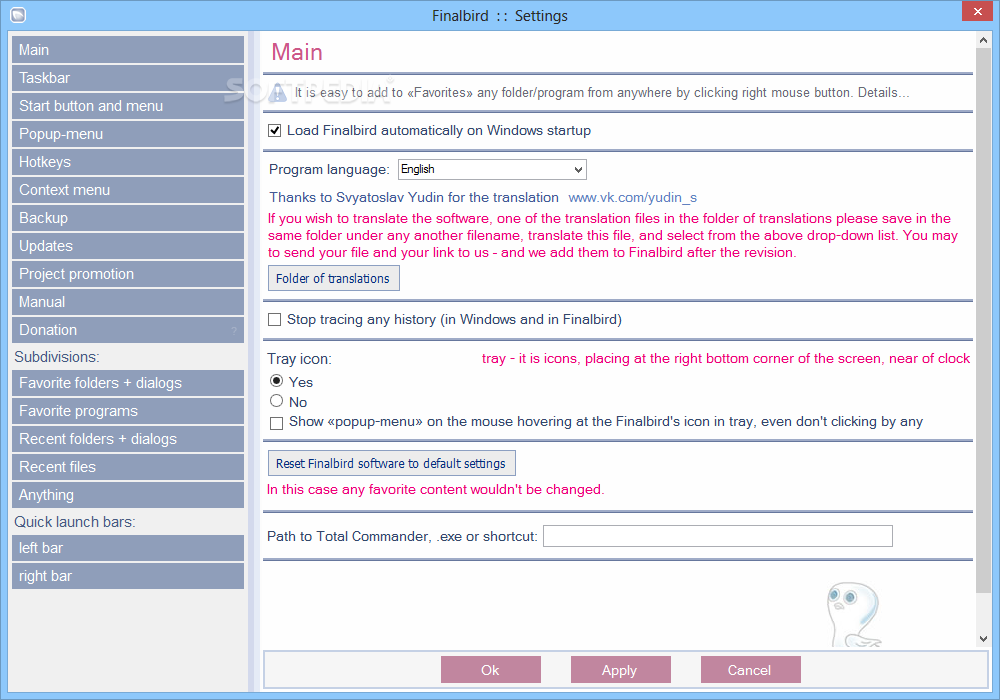Toggle Load Finalbird automatically on Windows startup
The image size is (1000, 700).
pyautogui.click(x=275, y=131)
